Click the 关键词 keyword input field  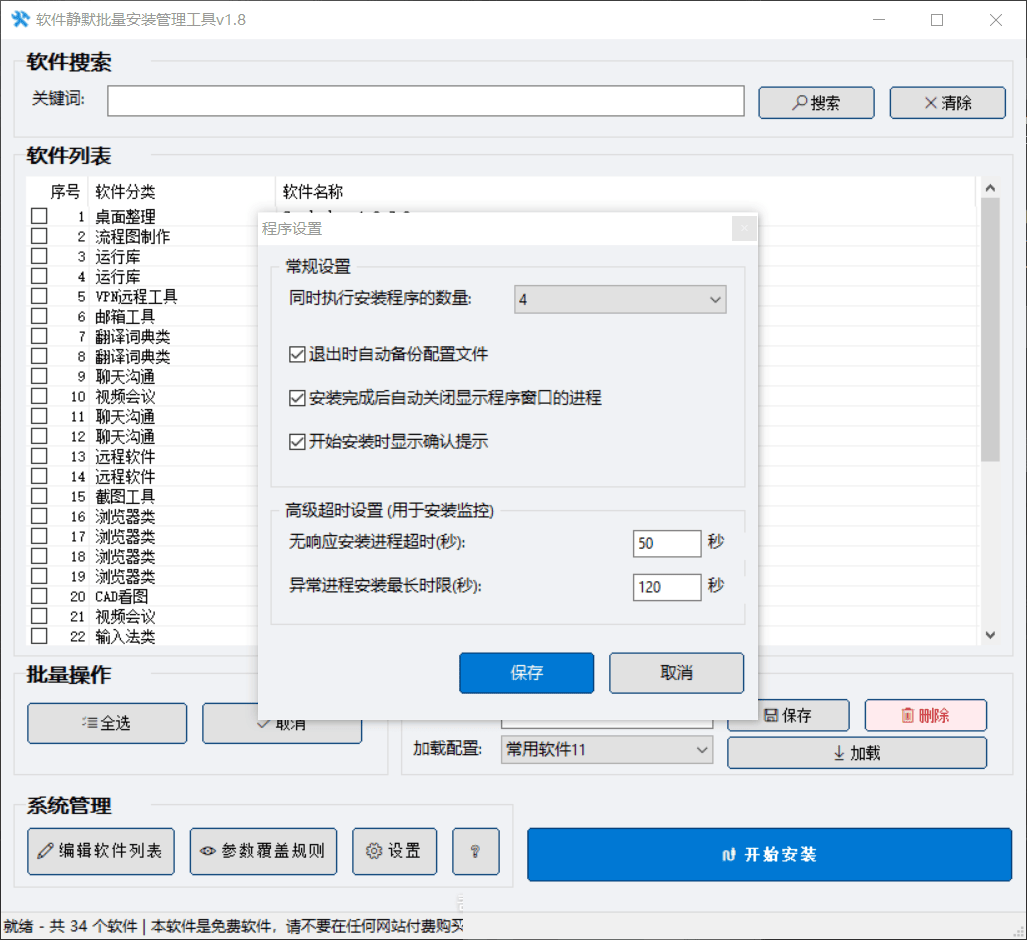click(x=425, y=101)
